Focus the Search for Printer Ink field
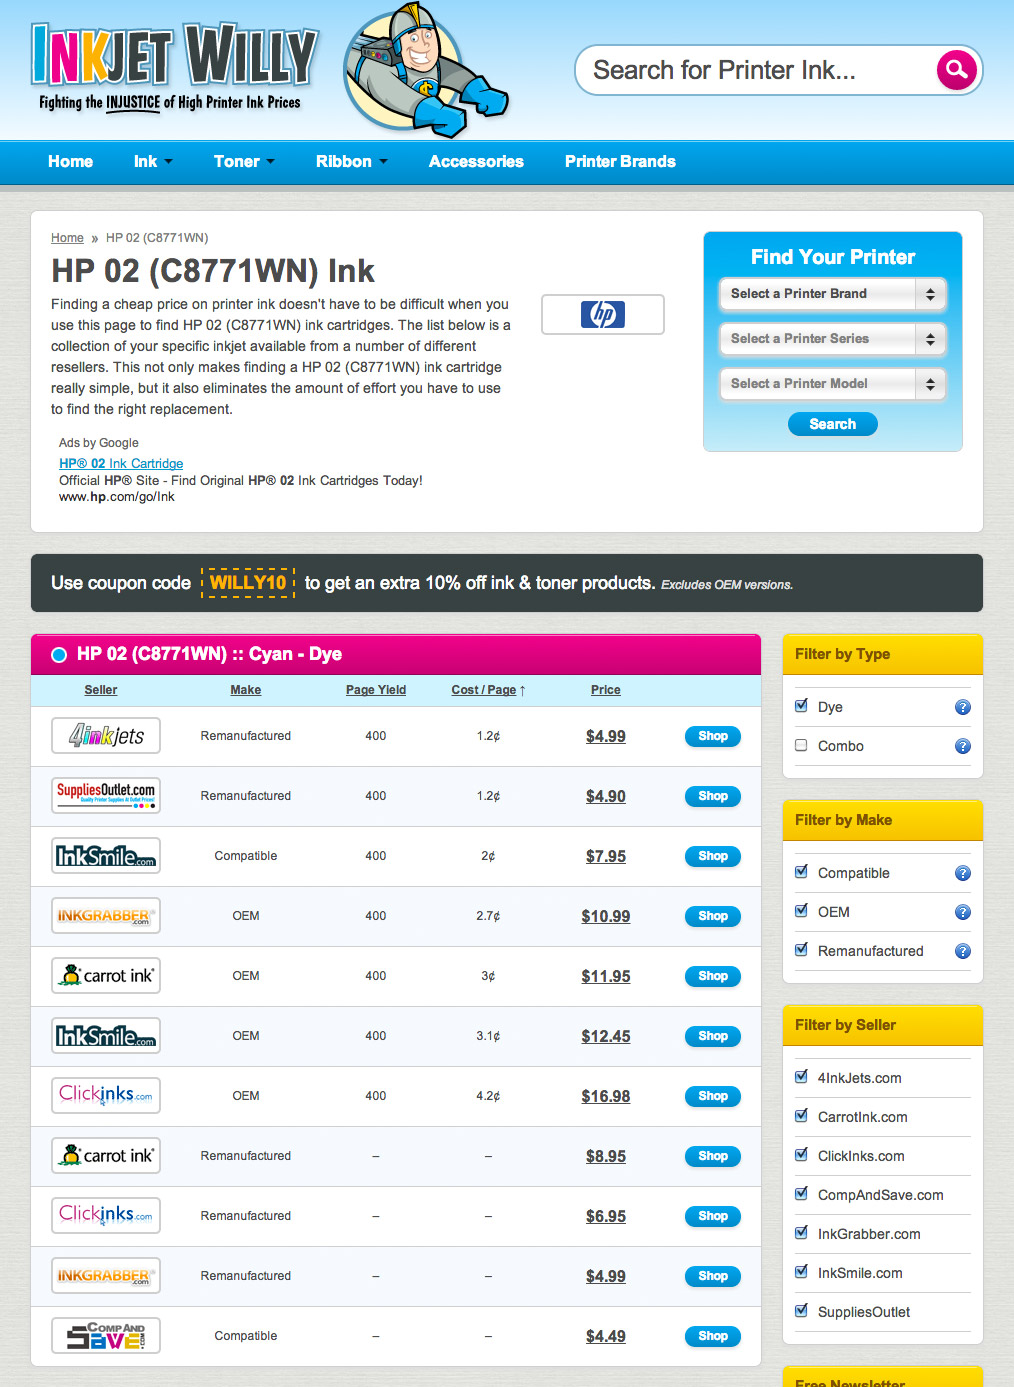 (755, 70)
